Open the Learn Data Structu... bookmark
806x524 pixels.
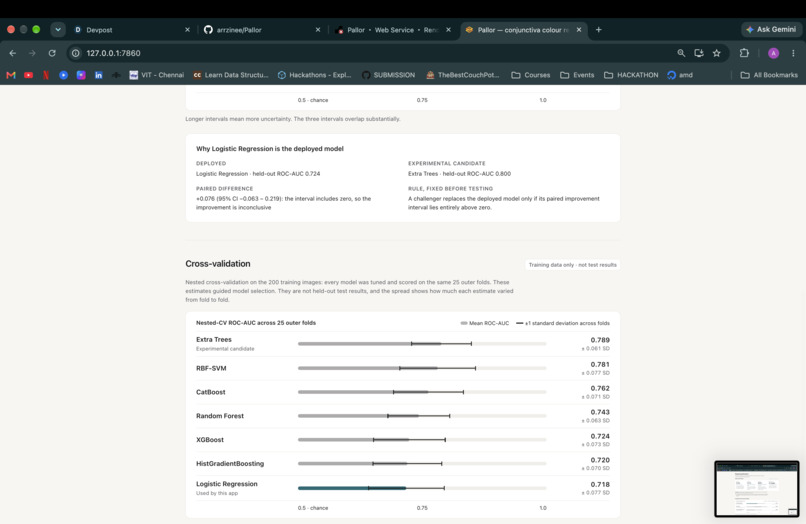pyautogui.click(x=231, y=75)
